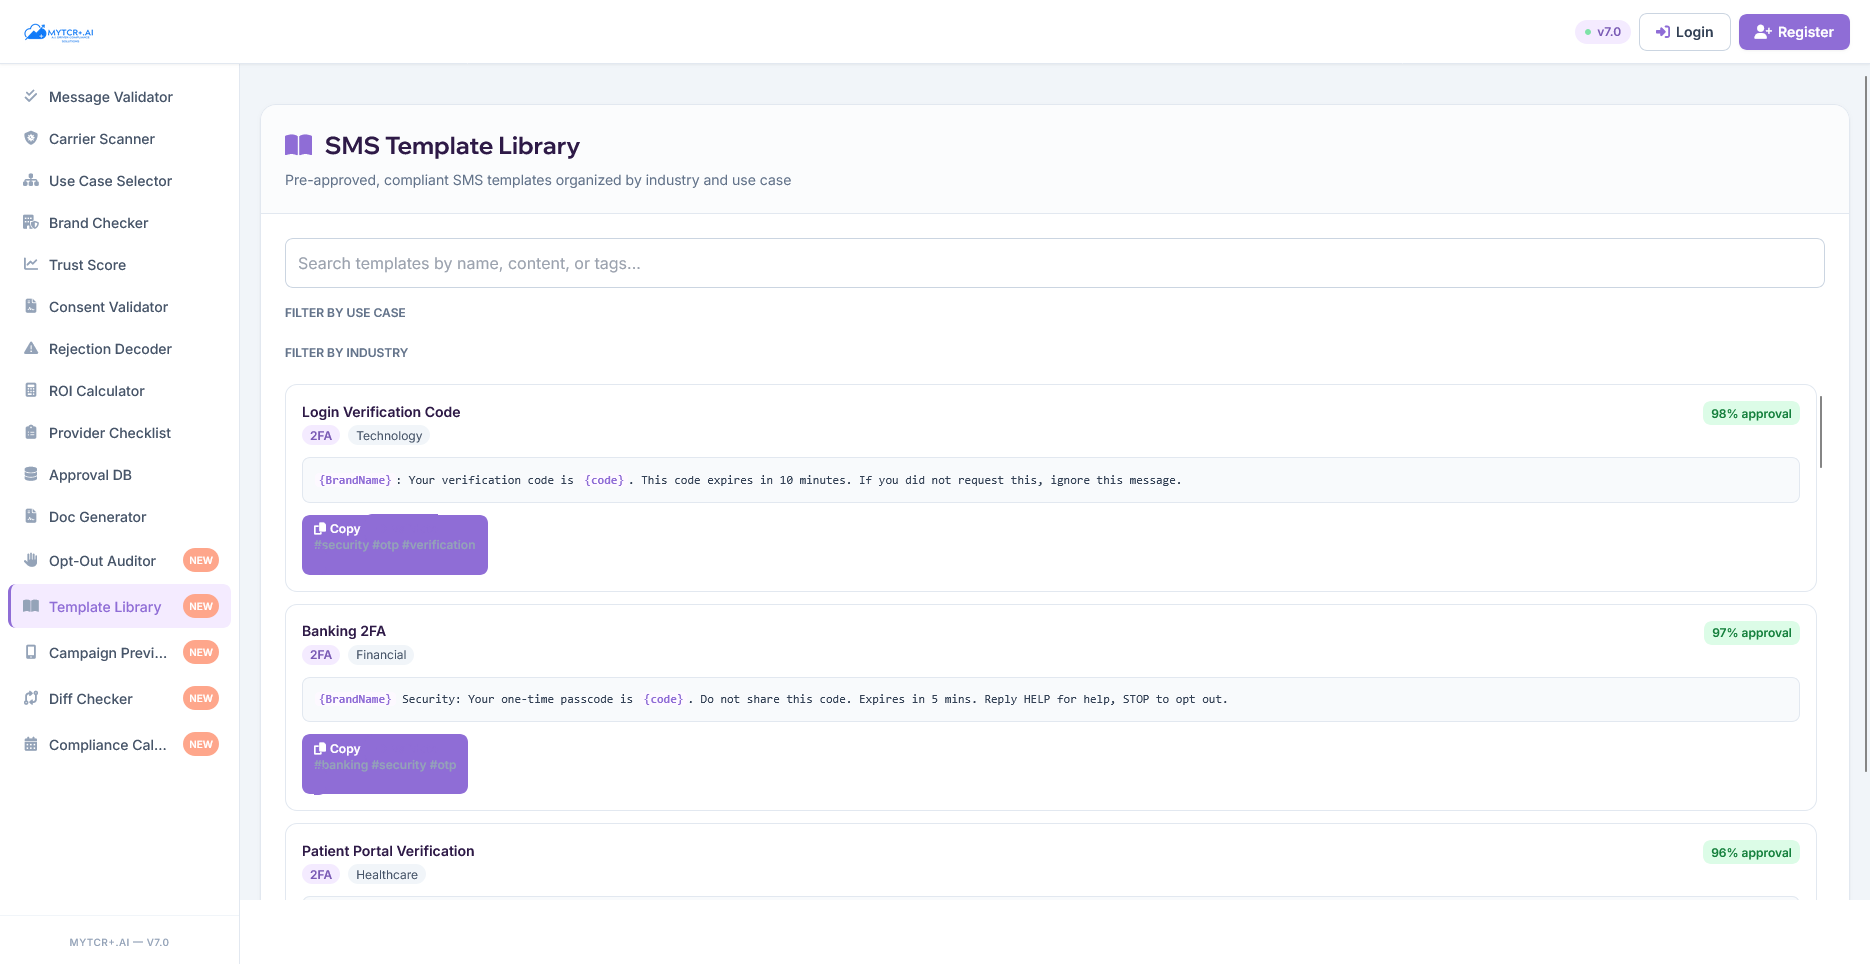Select the Diff Checker tool
This screenshot has width=1870, height=964.
90,698
